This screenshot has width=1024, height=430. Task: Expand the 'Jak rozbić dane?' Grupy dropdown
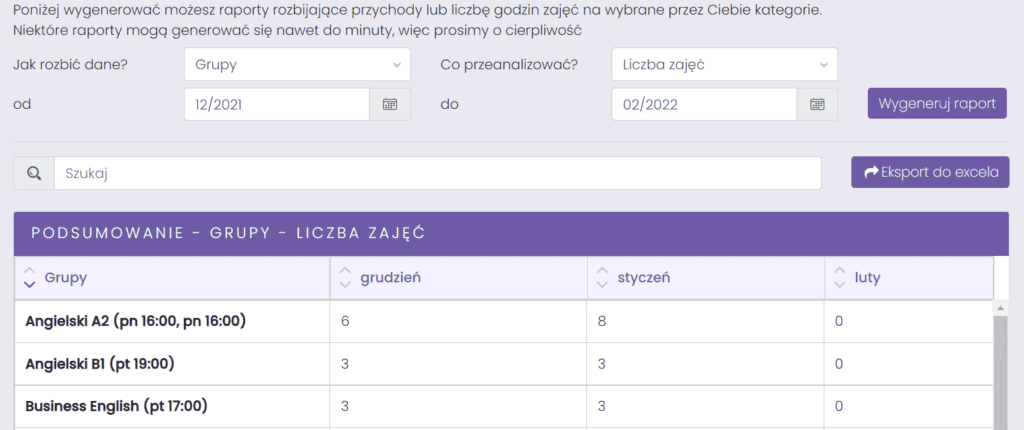(297, 64)
